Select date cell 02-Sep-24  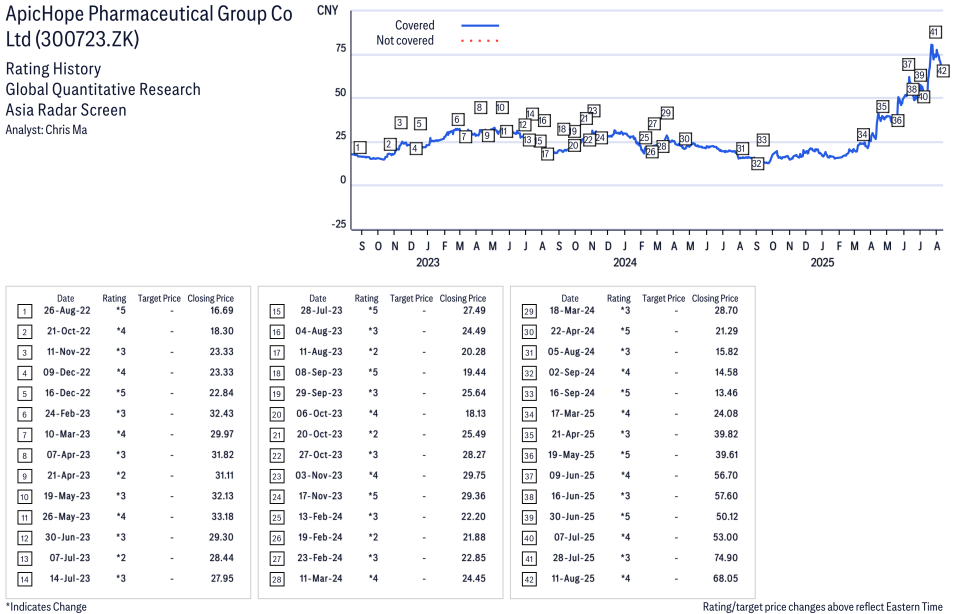[572, 372]
